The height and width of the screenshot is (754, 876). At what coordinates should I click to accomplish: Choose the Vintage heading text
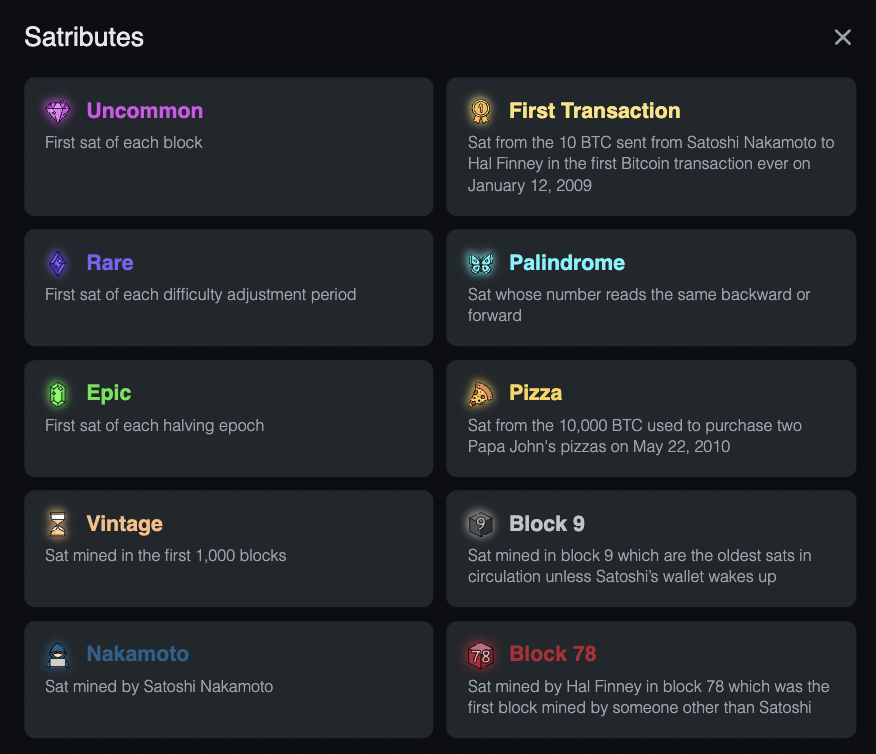(125, 524)
